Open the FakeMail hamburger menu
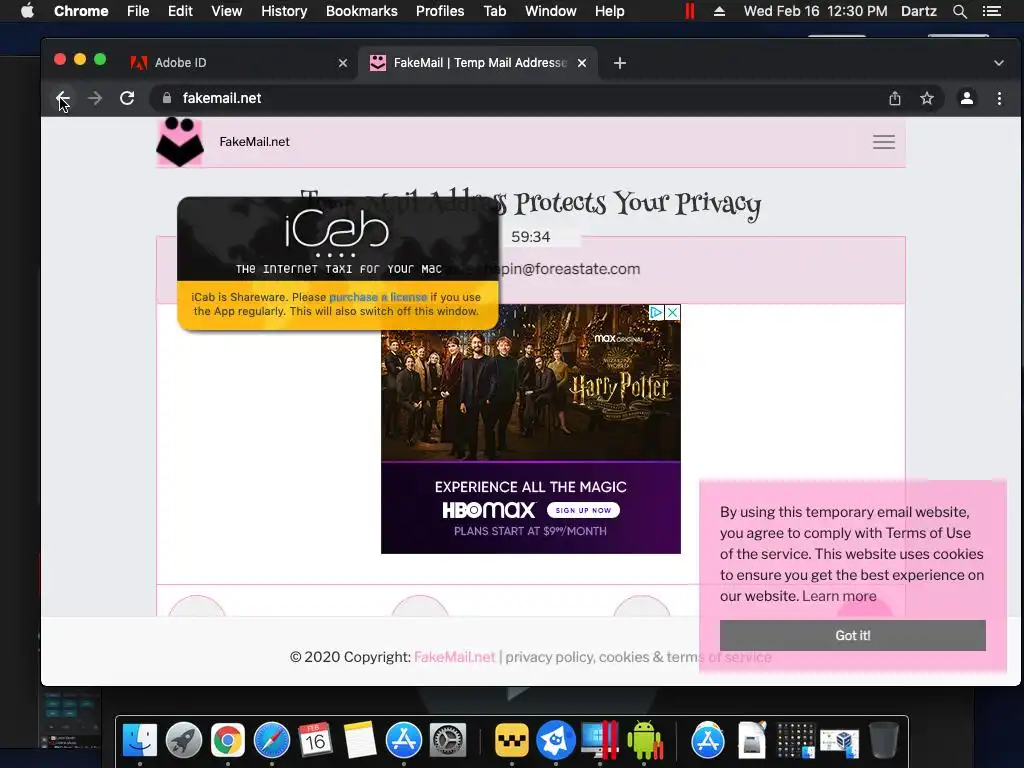Viewport: 1024px width, 768px height. (x=884, y=142)
